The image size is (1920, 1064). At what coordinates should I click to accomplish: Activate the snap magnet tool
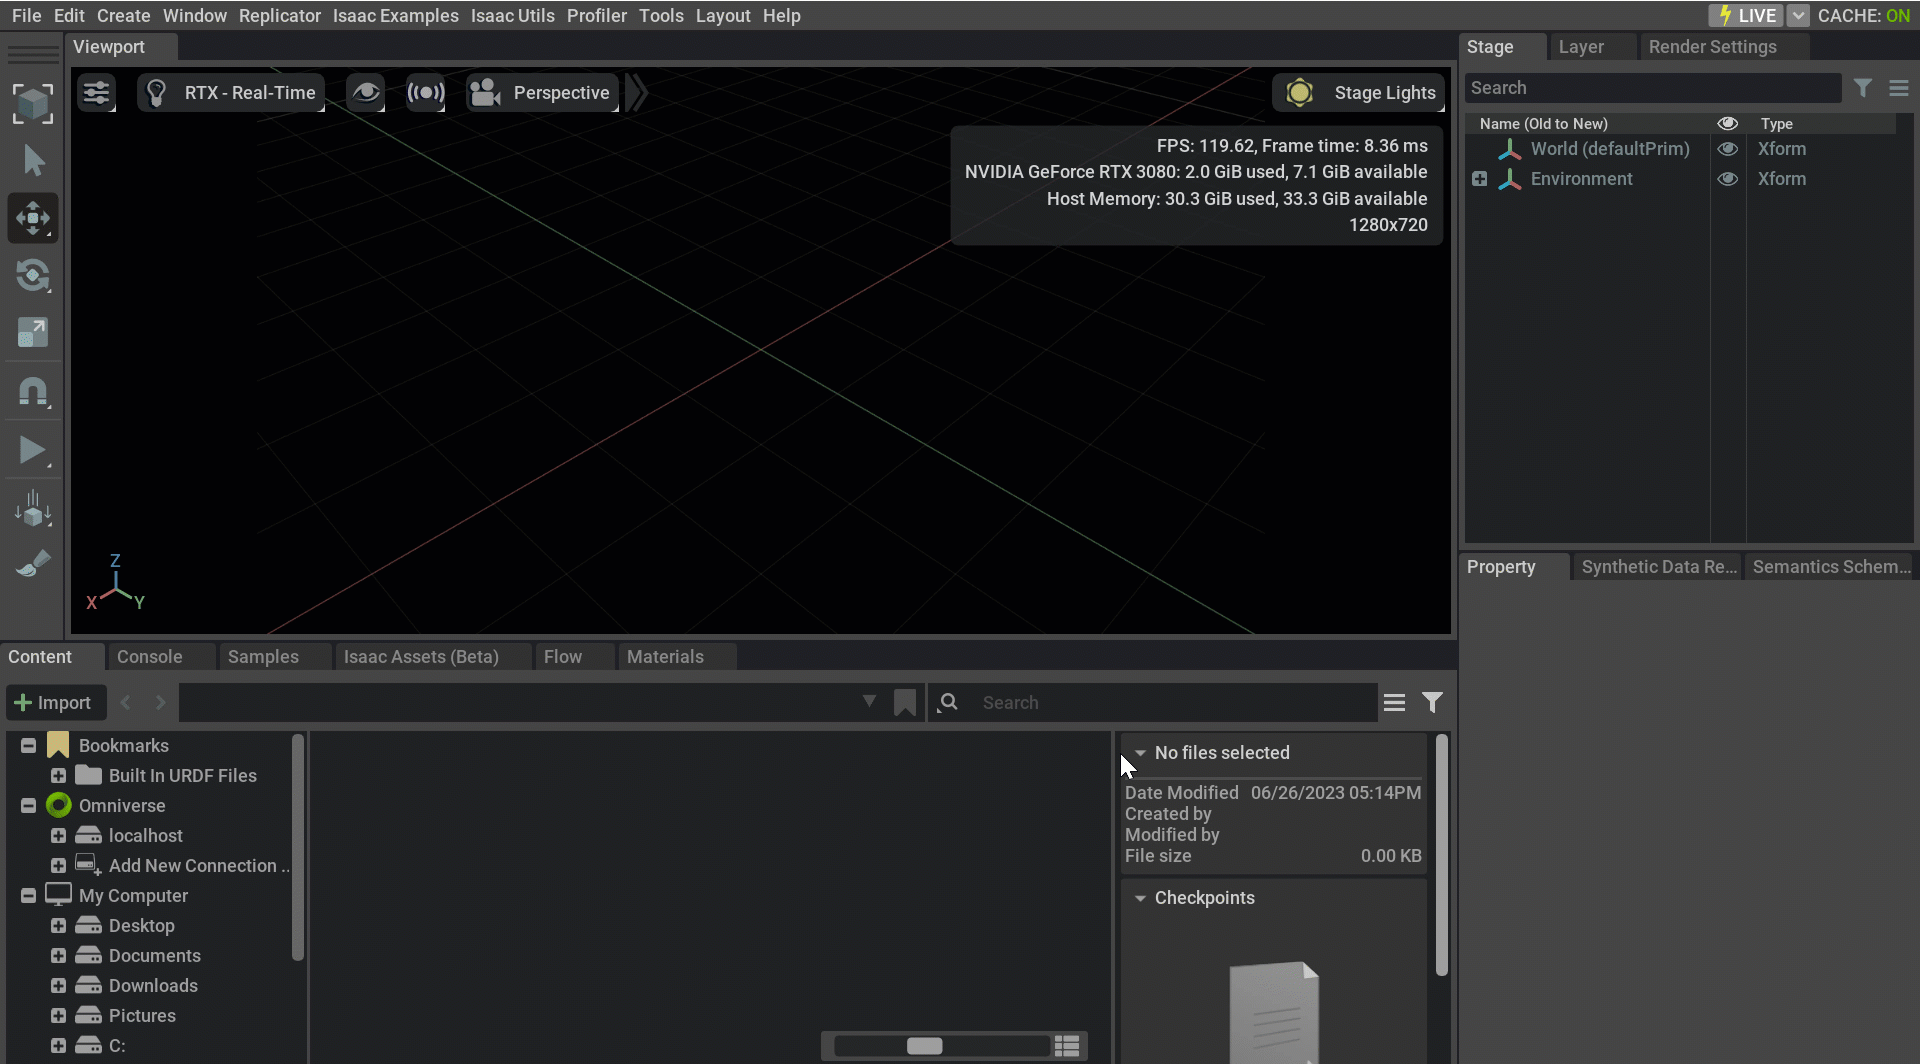33,391
